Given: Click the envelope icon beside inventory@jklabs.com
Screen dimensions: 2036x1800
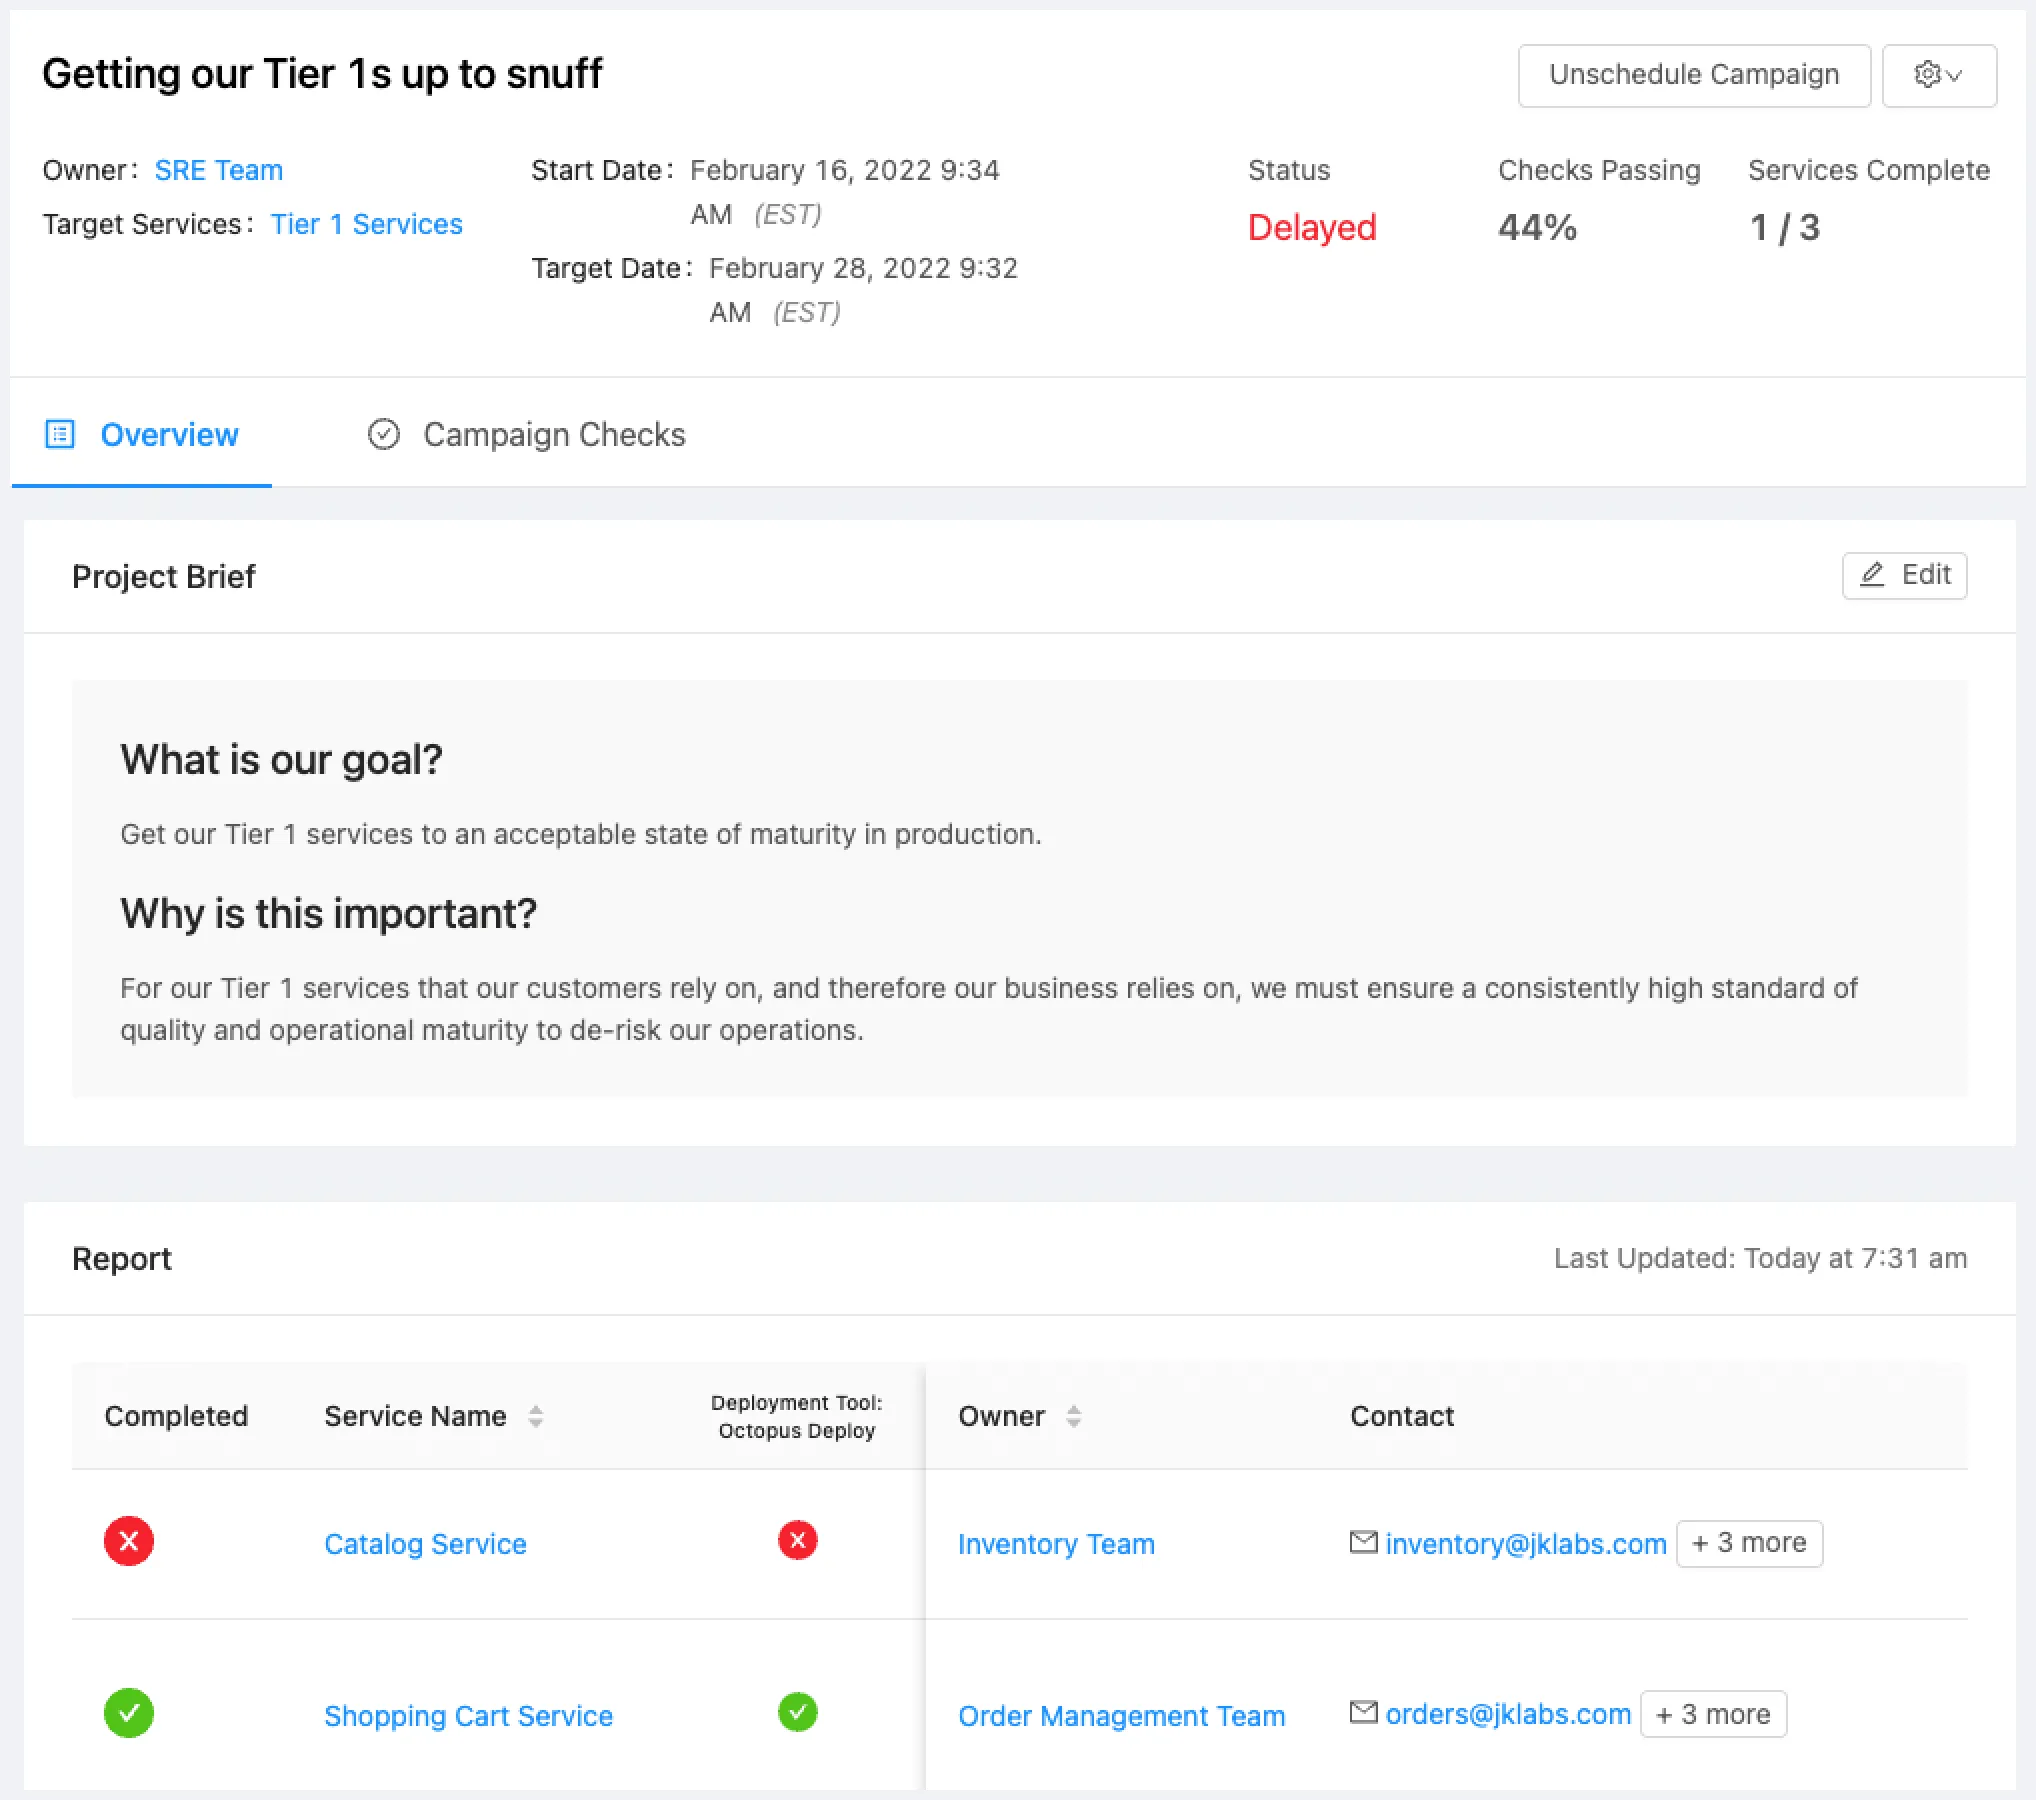Looking at the screenshot, I should [1363, 1542].
